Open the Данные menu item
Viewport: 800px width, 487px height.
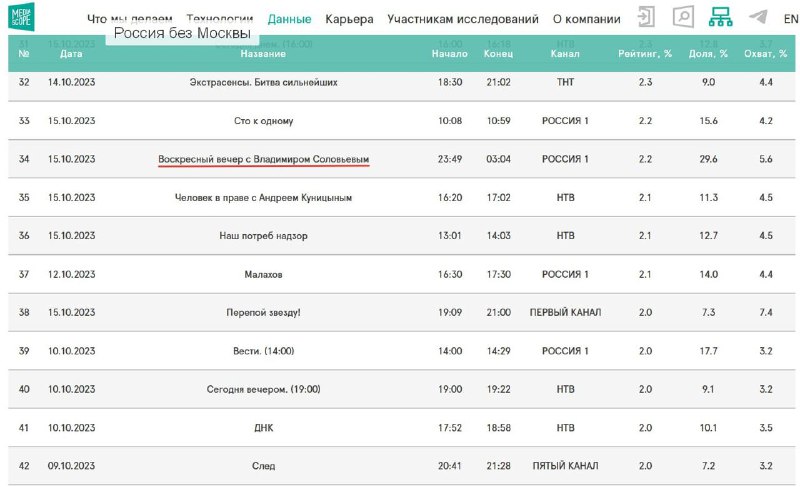pos(289,19)
